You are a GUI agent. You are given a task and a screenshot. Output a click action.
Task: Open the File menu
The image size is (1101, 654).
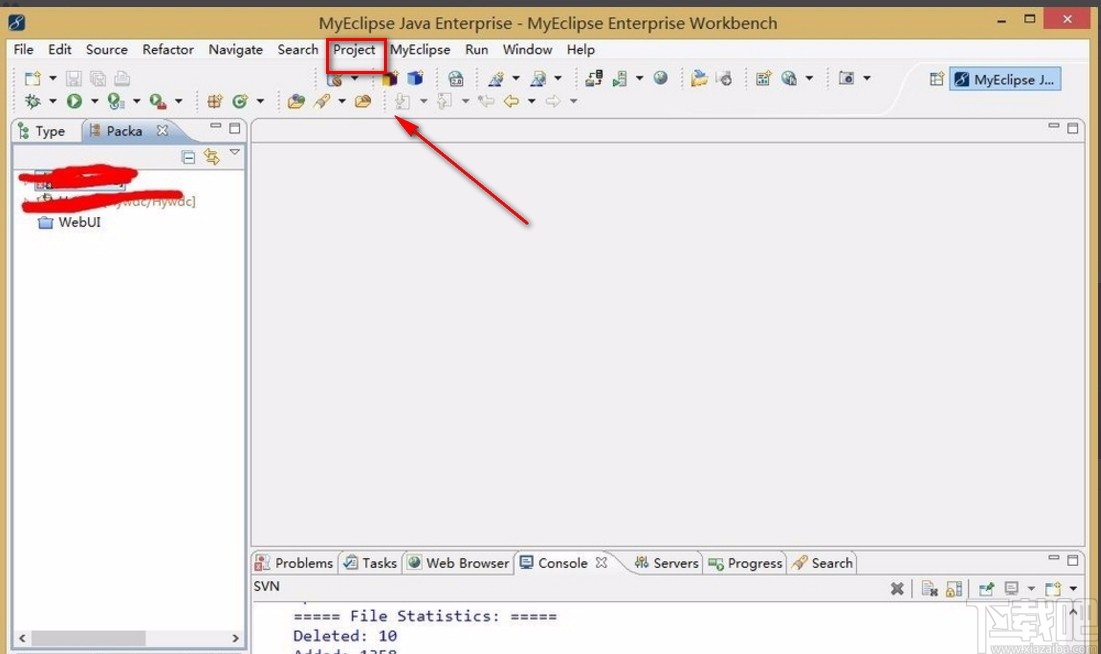(x=23, y=50)
